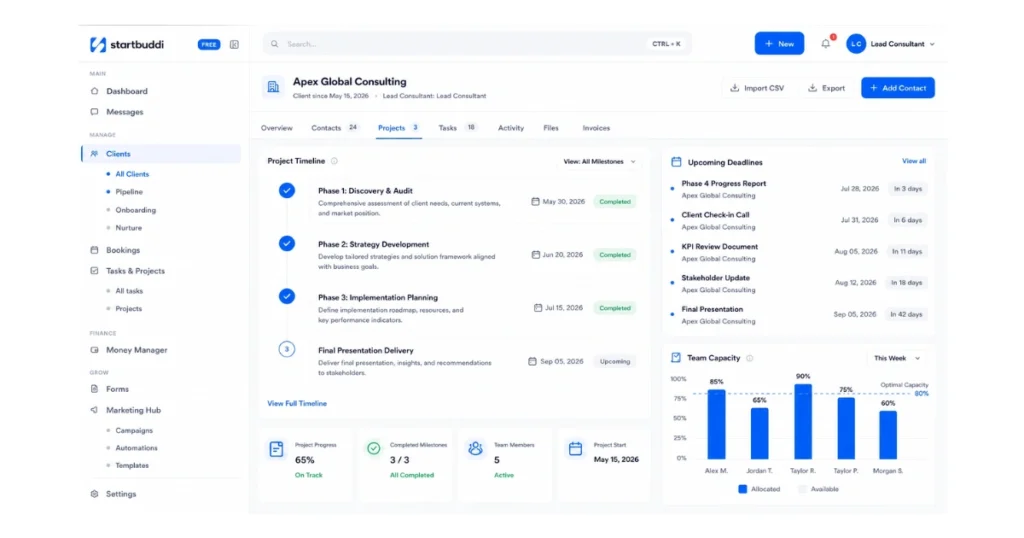Open the Tasks tab
This screenshot has height=538, width=1024.
457,128
